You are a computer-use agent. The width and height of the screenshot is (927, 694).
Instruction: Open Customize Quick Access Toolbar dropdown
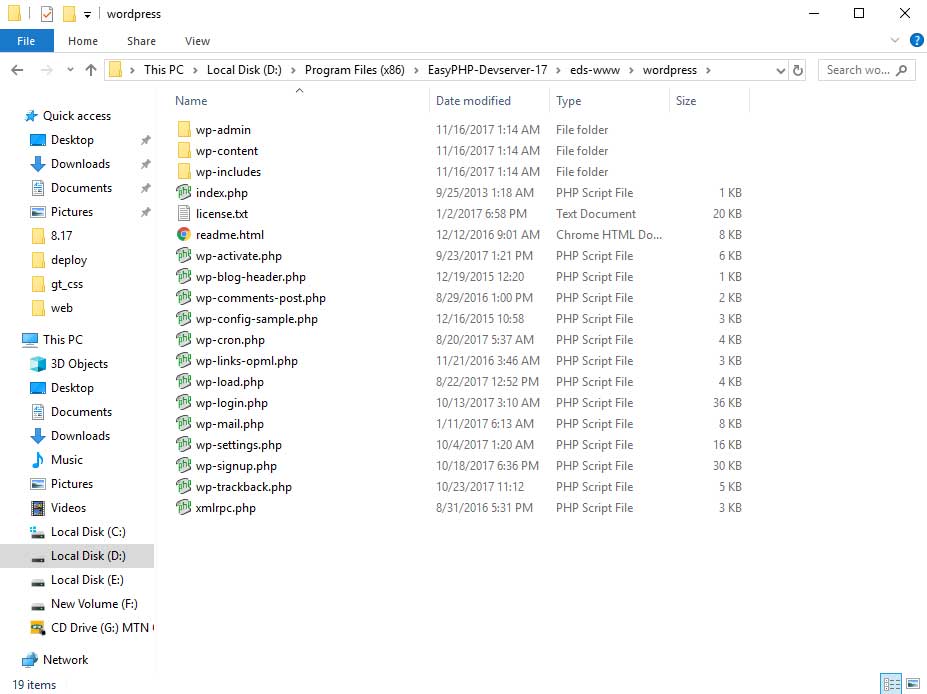(x=87, y=15)
